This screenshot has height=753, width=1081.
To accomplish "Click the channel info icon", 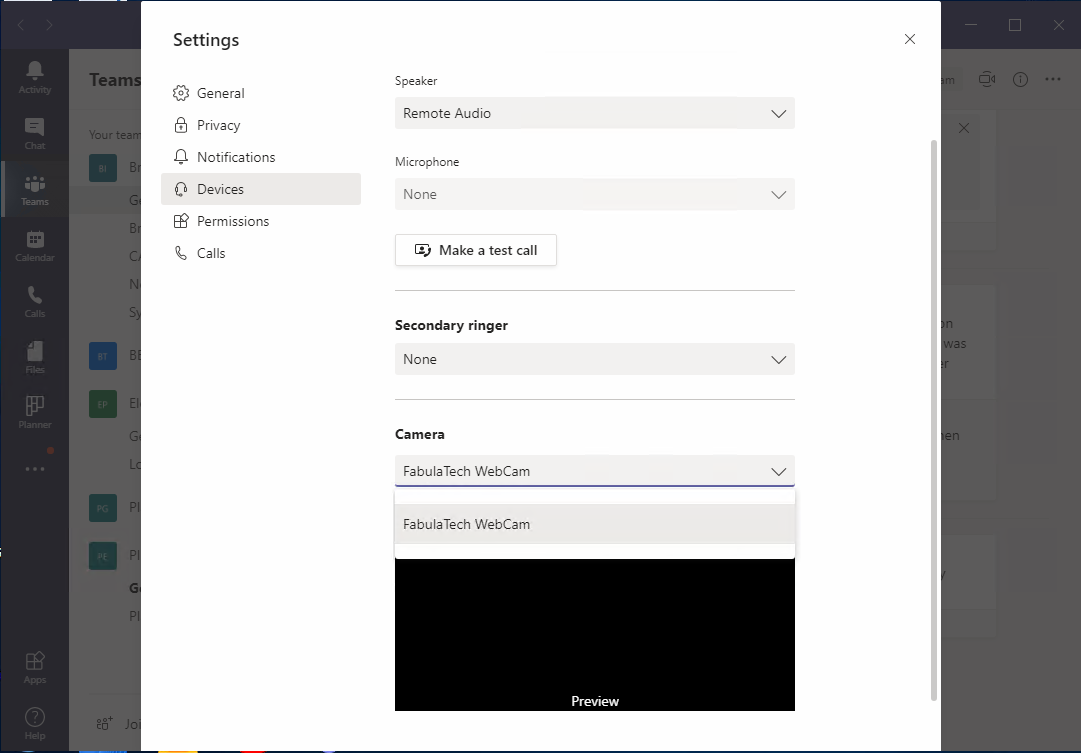I will pyautogui.click(x=1020, y=79).
